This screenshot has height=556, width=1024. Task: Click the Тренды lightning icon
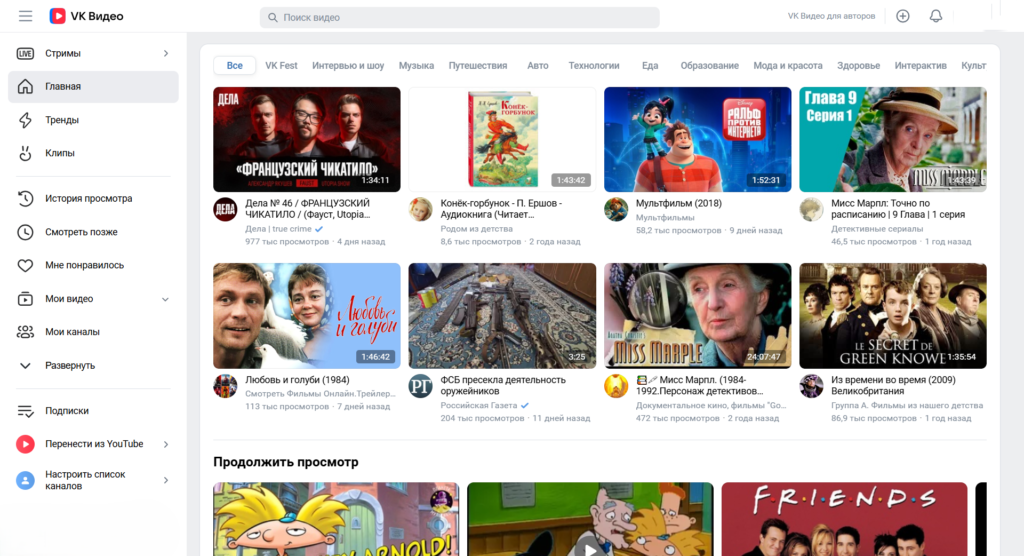[25, 120]
